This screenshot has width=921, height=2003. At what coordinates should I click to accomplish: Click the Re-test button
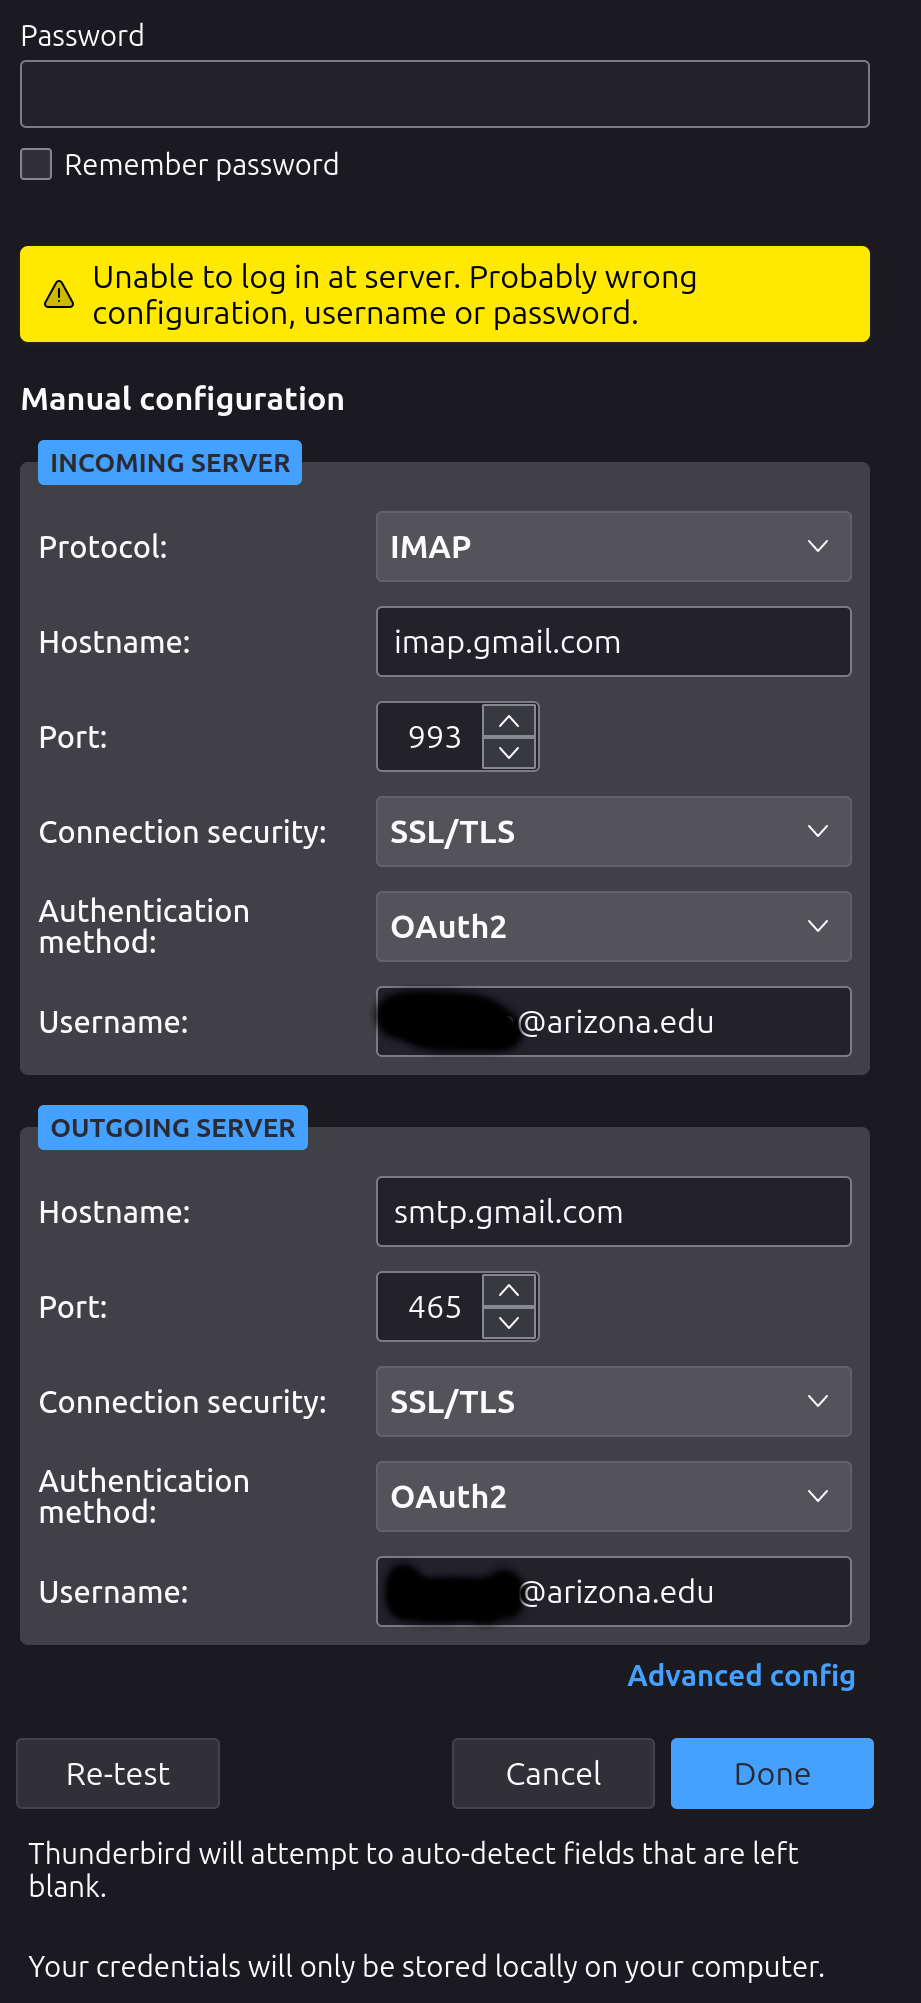pyautogui.click(x=118, y=1773)
